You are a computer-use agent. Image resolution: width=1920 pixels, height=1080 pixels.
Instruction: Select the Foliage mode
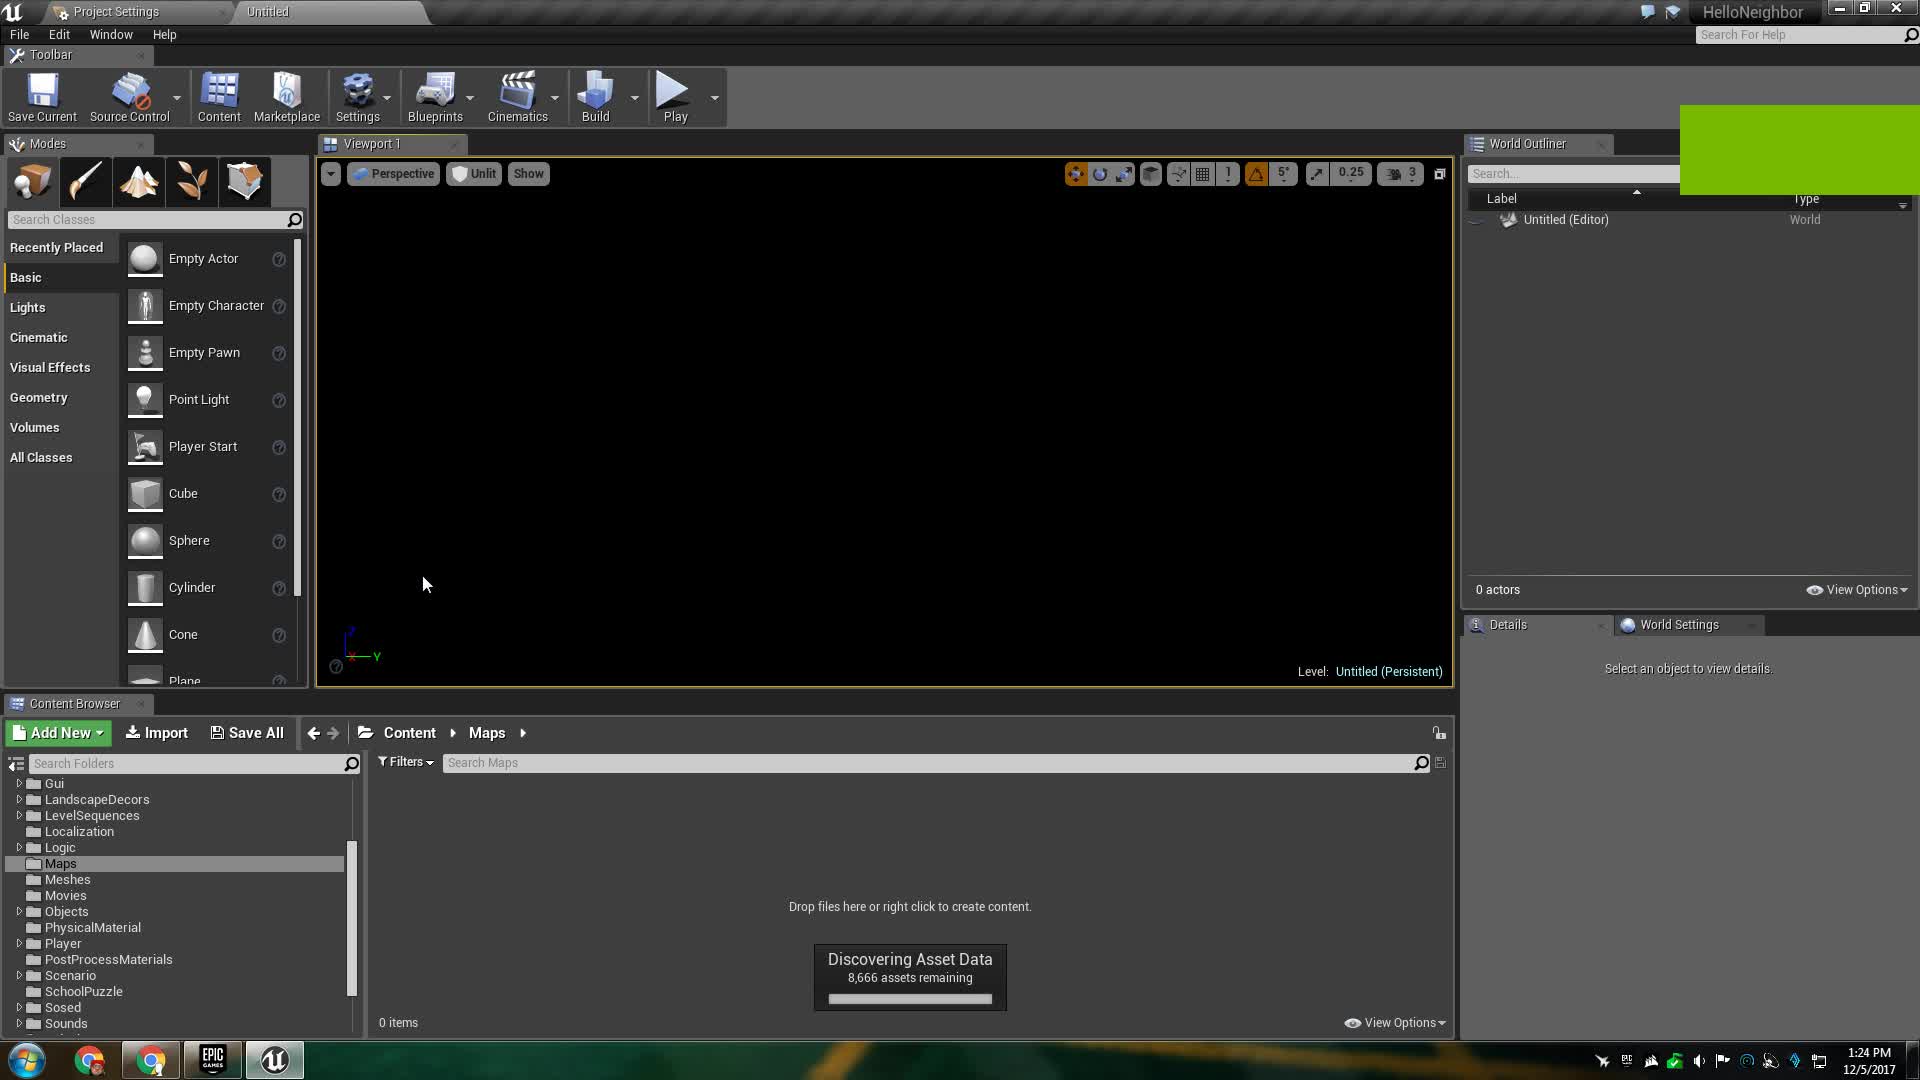(x=192, y=181)
